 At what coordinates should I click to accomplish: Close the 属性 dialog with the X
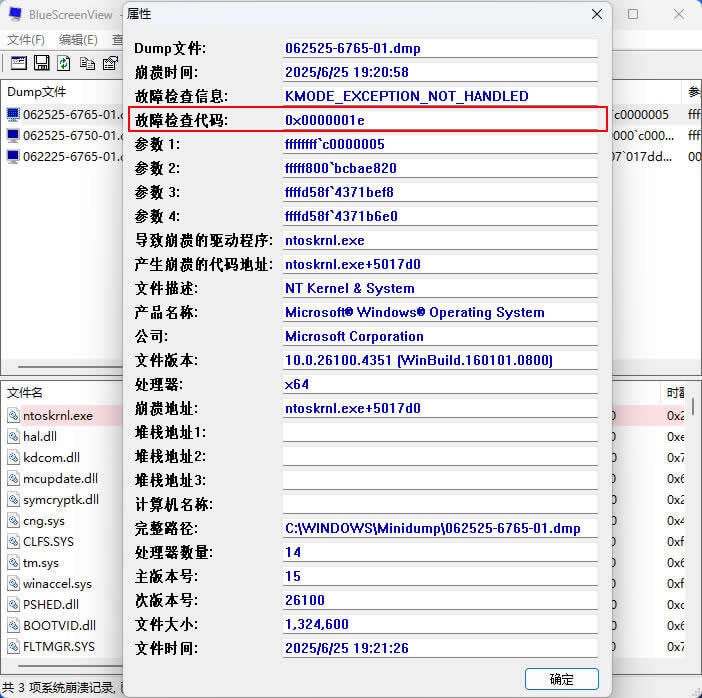pos(597,15)
